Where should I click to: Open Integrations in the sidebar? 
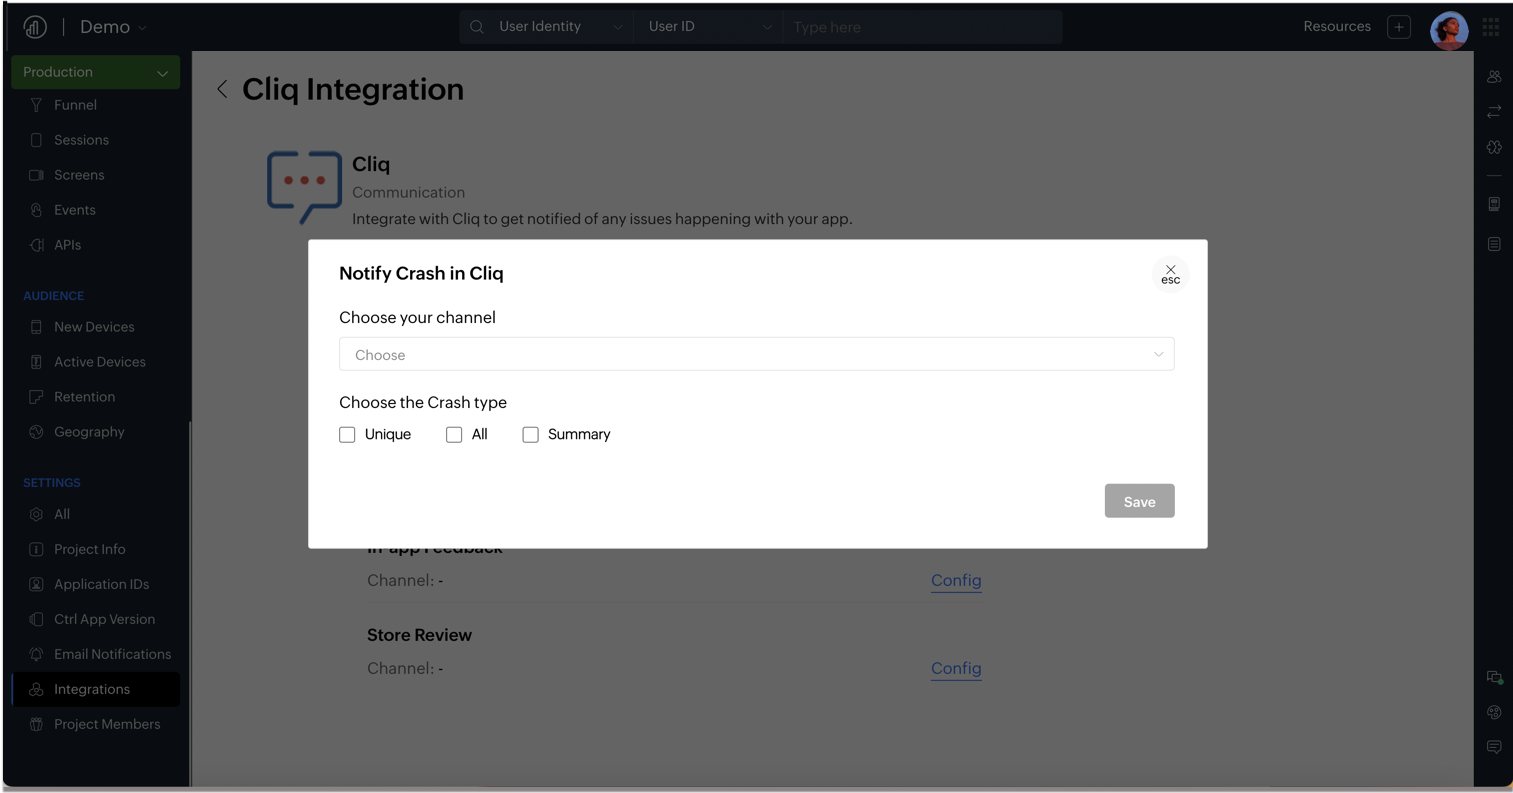[96, 689]
